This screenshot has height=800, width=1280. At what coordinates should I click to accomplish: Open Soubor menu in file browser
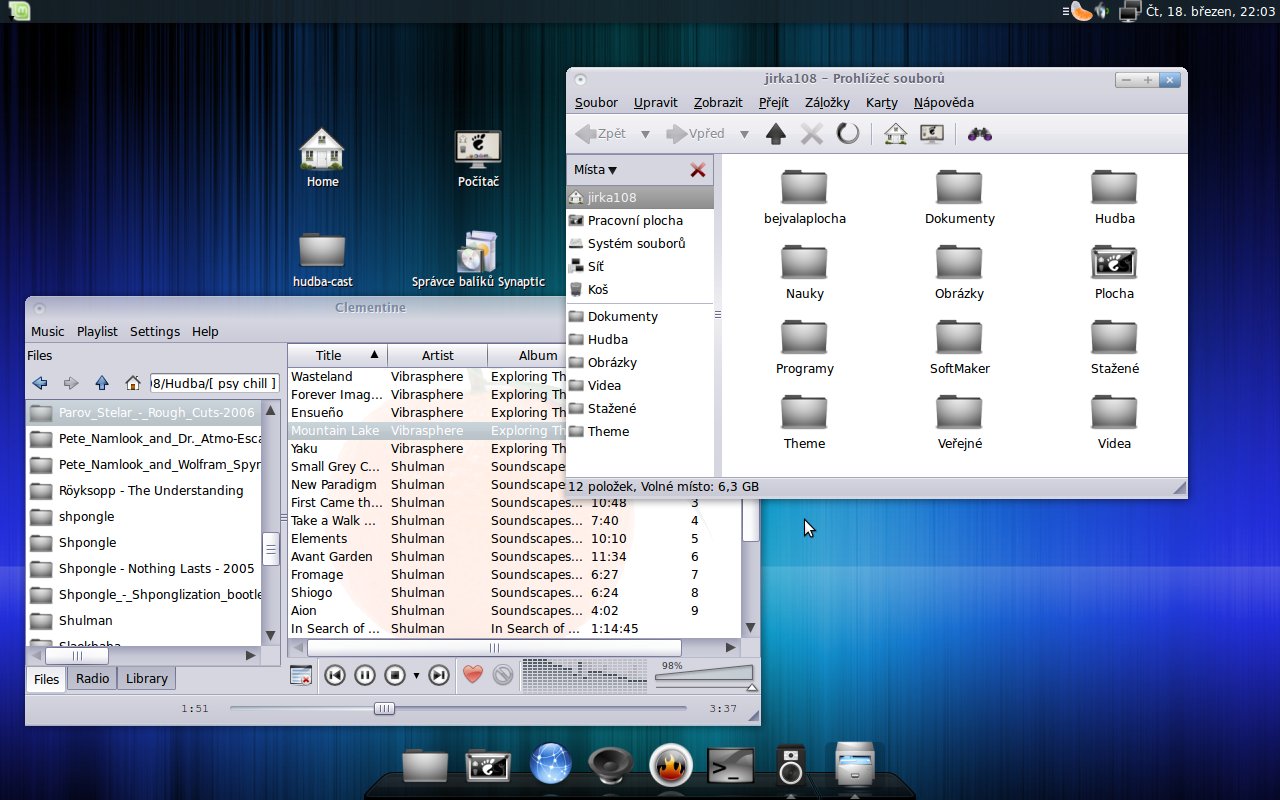click(x=596, y=102)
